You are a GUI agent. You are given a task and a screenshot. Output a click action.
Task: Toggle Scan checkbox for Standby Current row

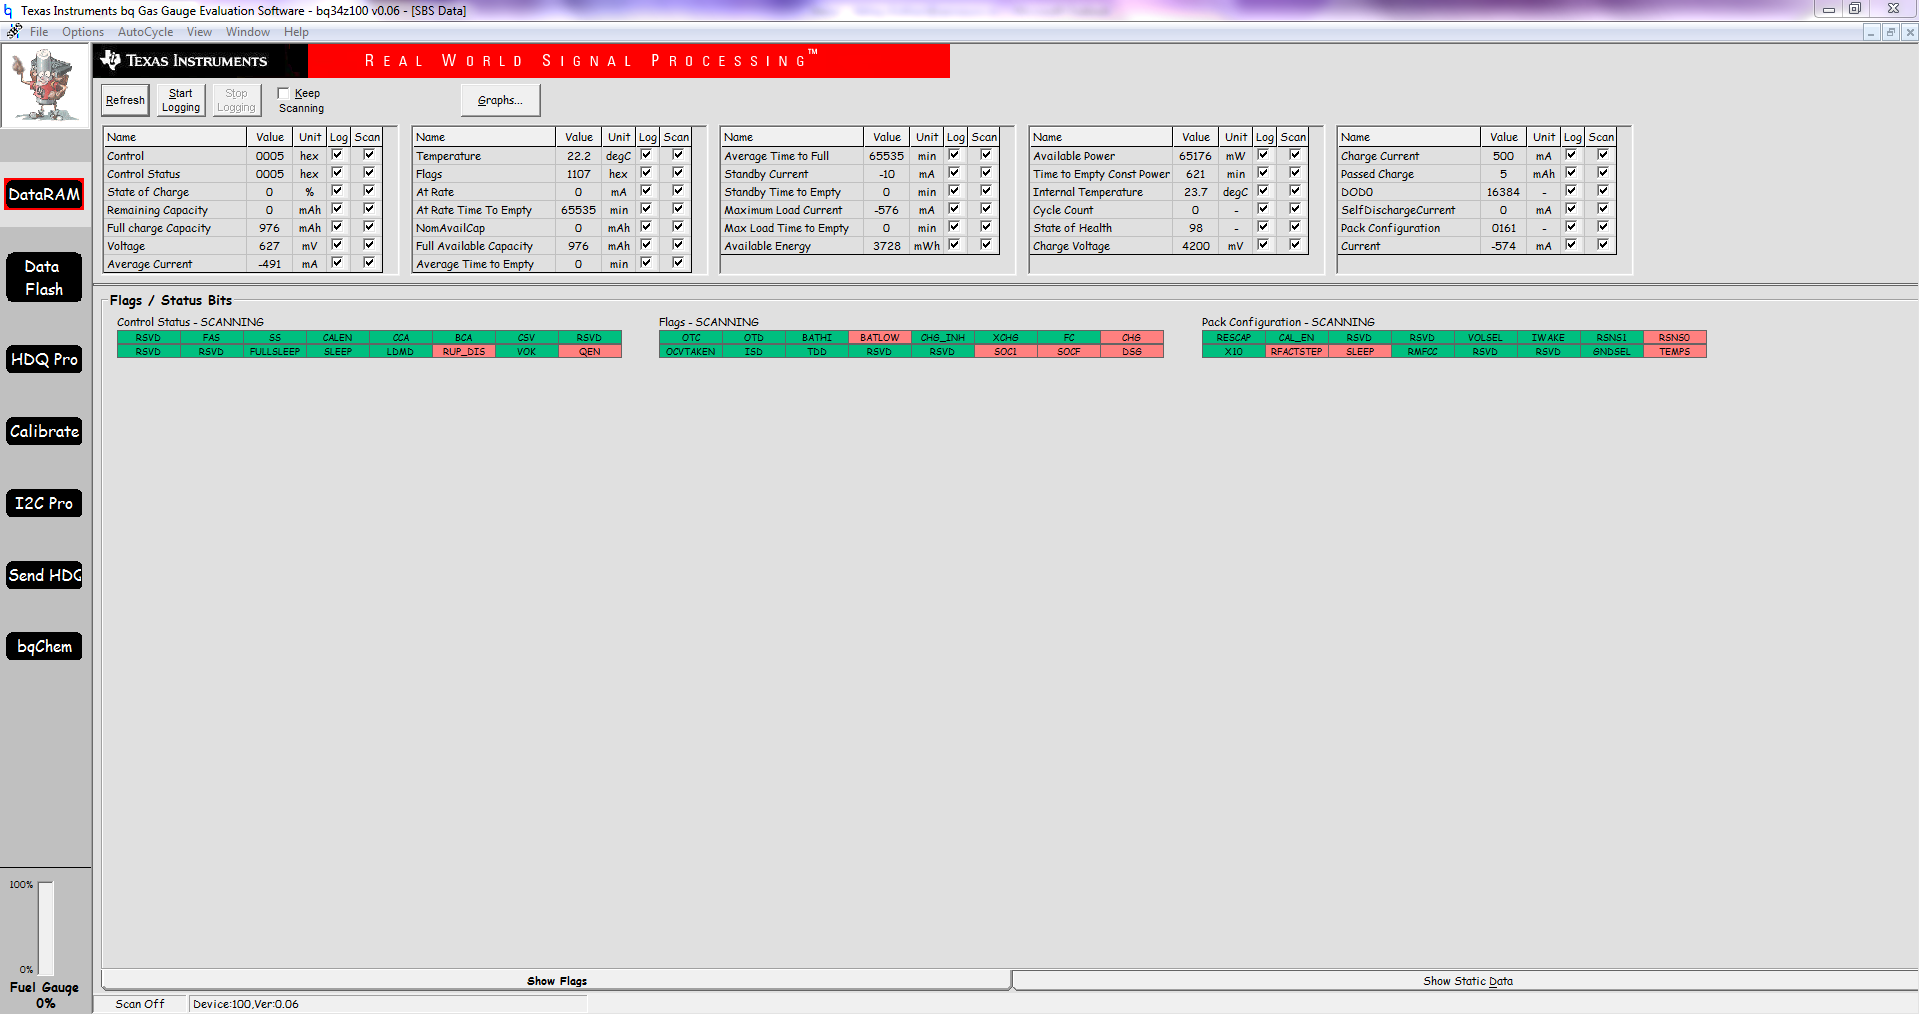click(x=986, y=173)
